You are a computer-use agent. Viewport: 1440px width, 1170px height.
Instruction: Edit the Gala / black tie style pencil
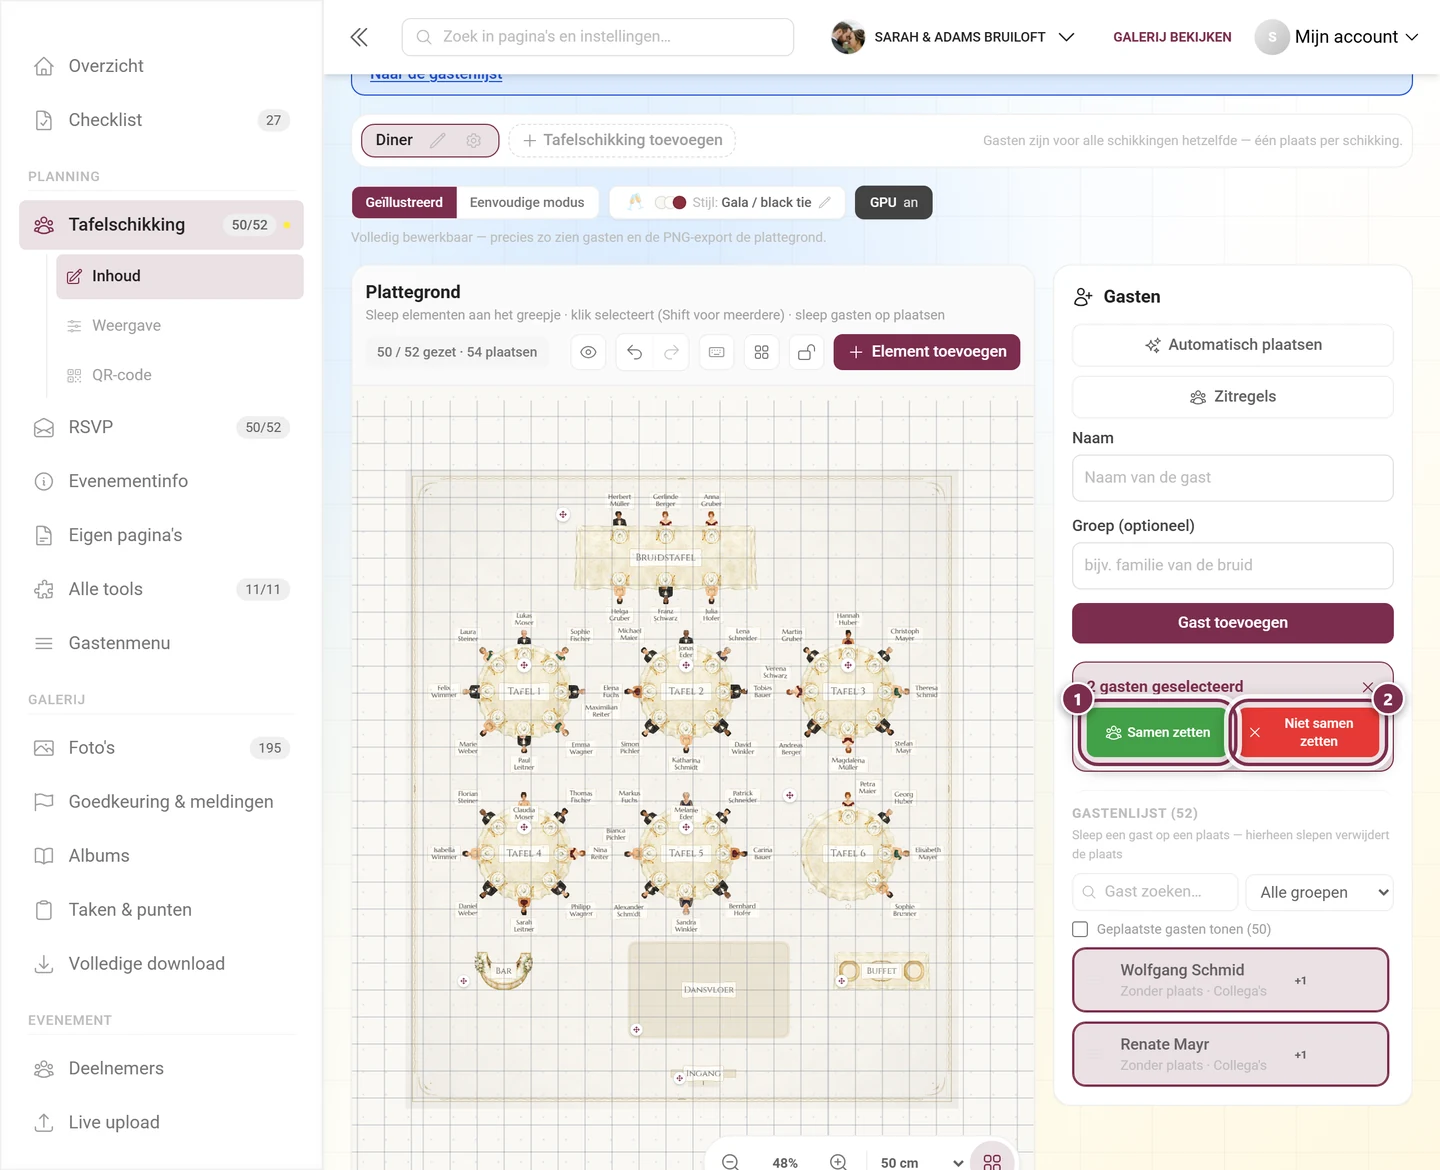click(825, 202)
